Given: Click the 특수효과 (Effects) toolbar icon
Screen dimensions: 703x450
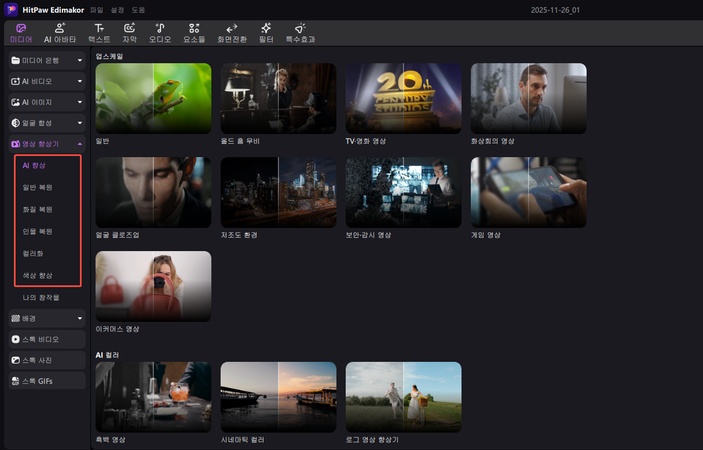Looking at the screenshot, I should (299, 32).
